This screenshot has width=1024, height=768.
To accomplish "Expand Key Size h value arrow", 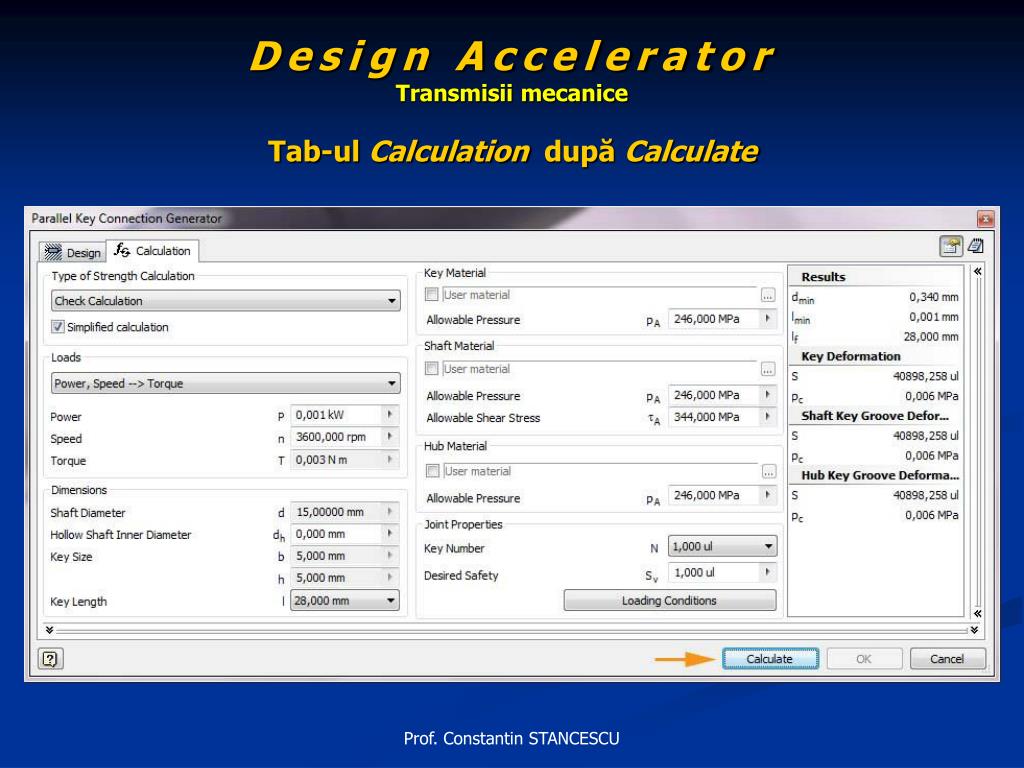I will [x=390, y=578].
